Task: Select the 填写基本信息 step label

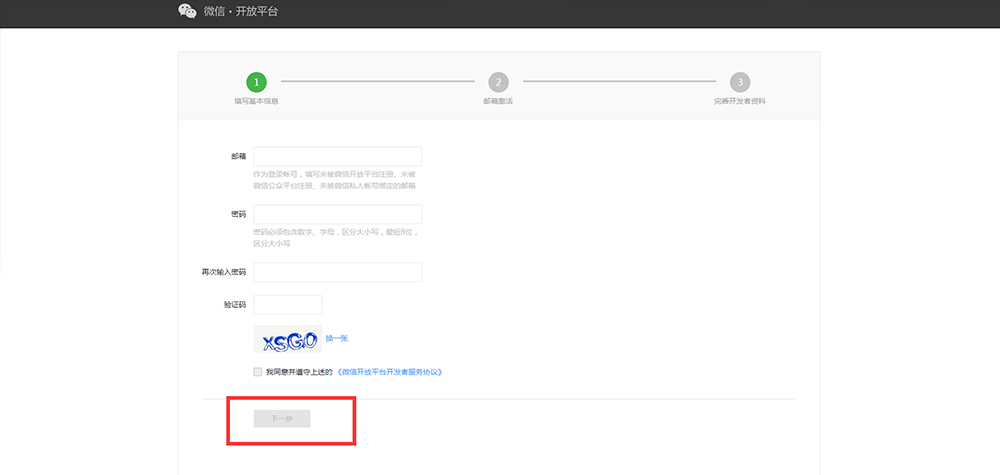Action: pos(256,101)
